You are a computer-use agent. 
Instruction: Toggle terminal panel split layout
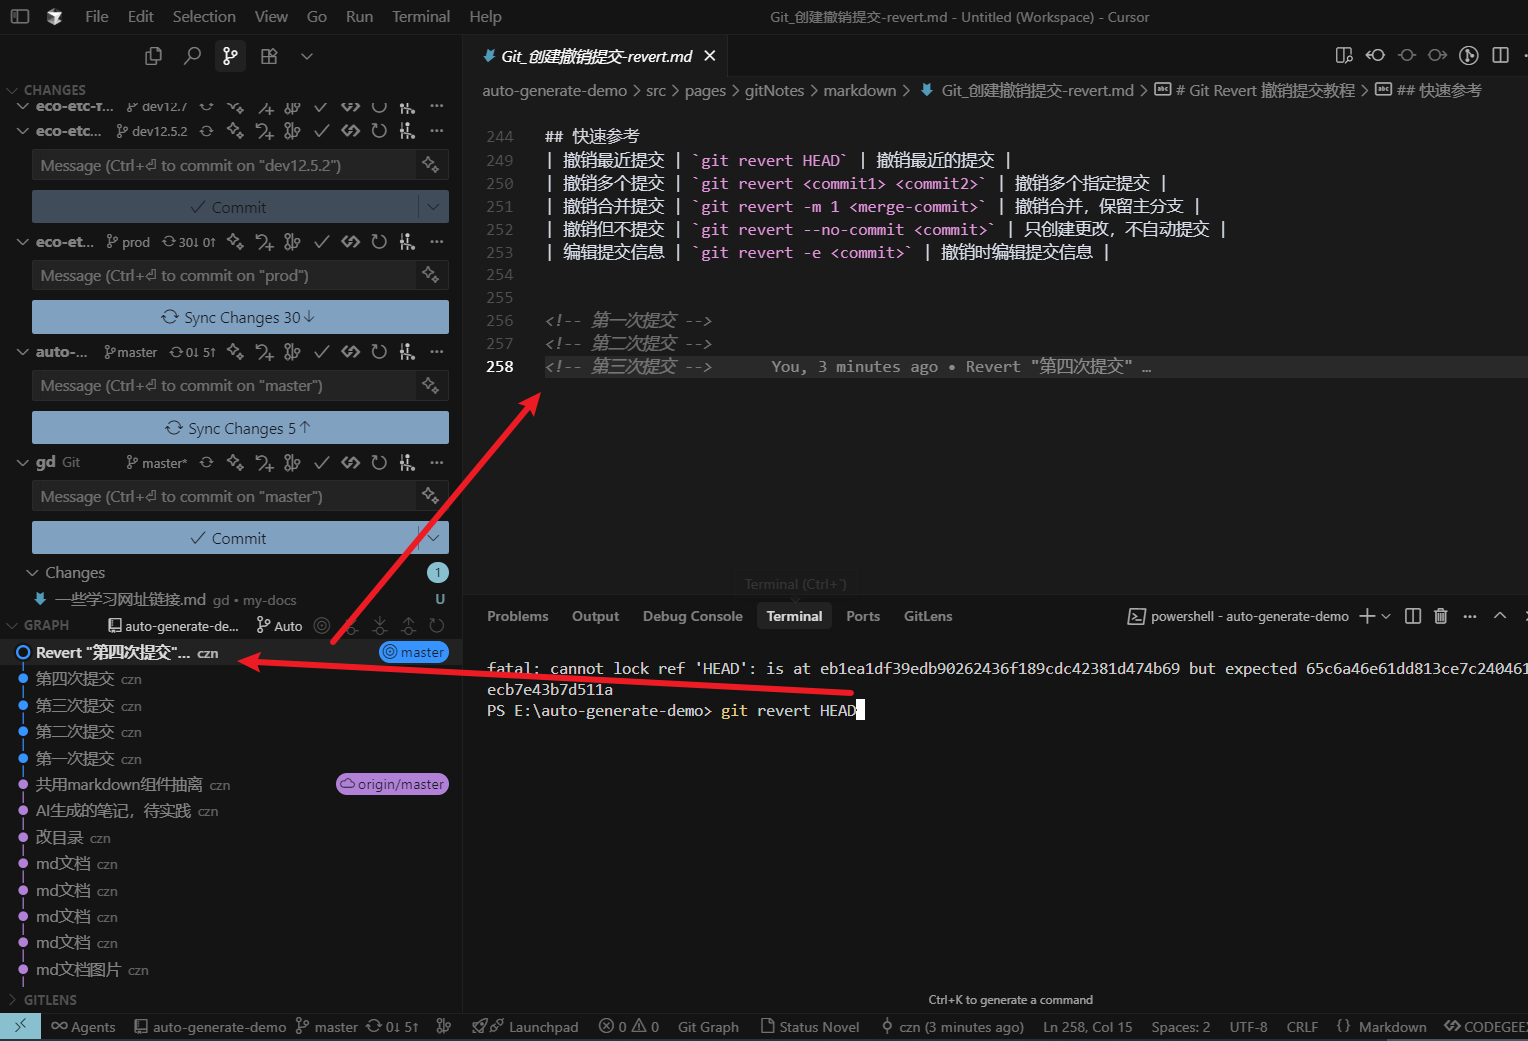pyautogui.click(x=1412, y=616)
